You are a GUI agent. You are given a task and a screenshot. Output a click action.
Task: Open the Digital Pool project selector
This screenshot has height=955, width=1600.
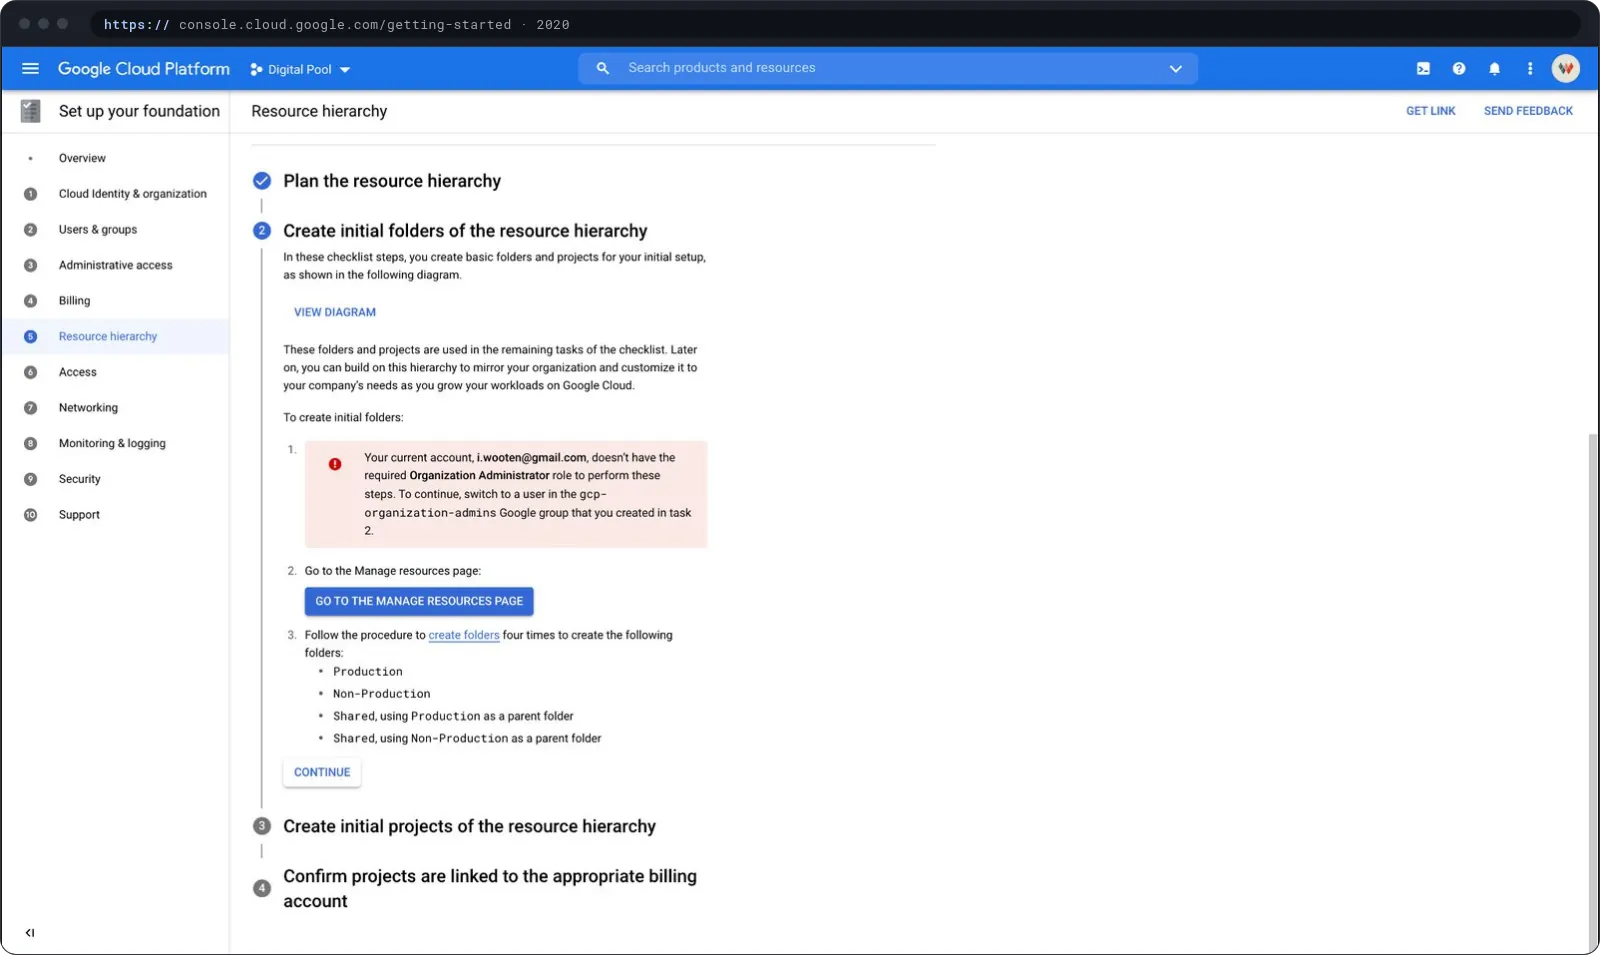pos(300,70)
